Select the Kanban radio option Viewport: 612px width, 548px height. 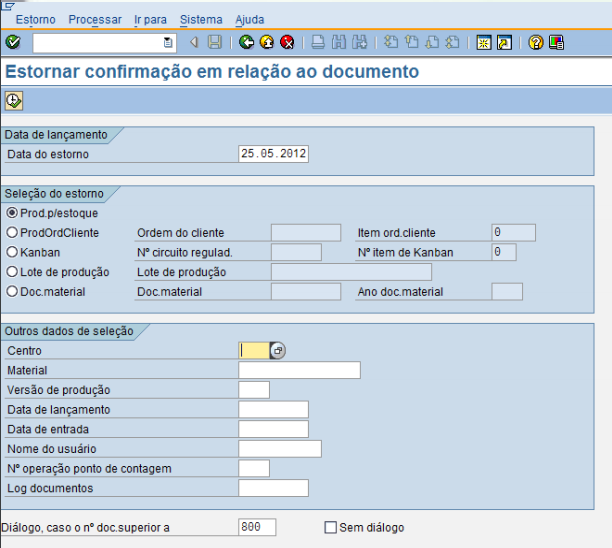pos(12,252)
